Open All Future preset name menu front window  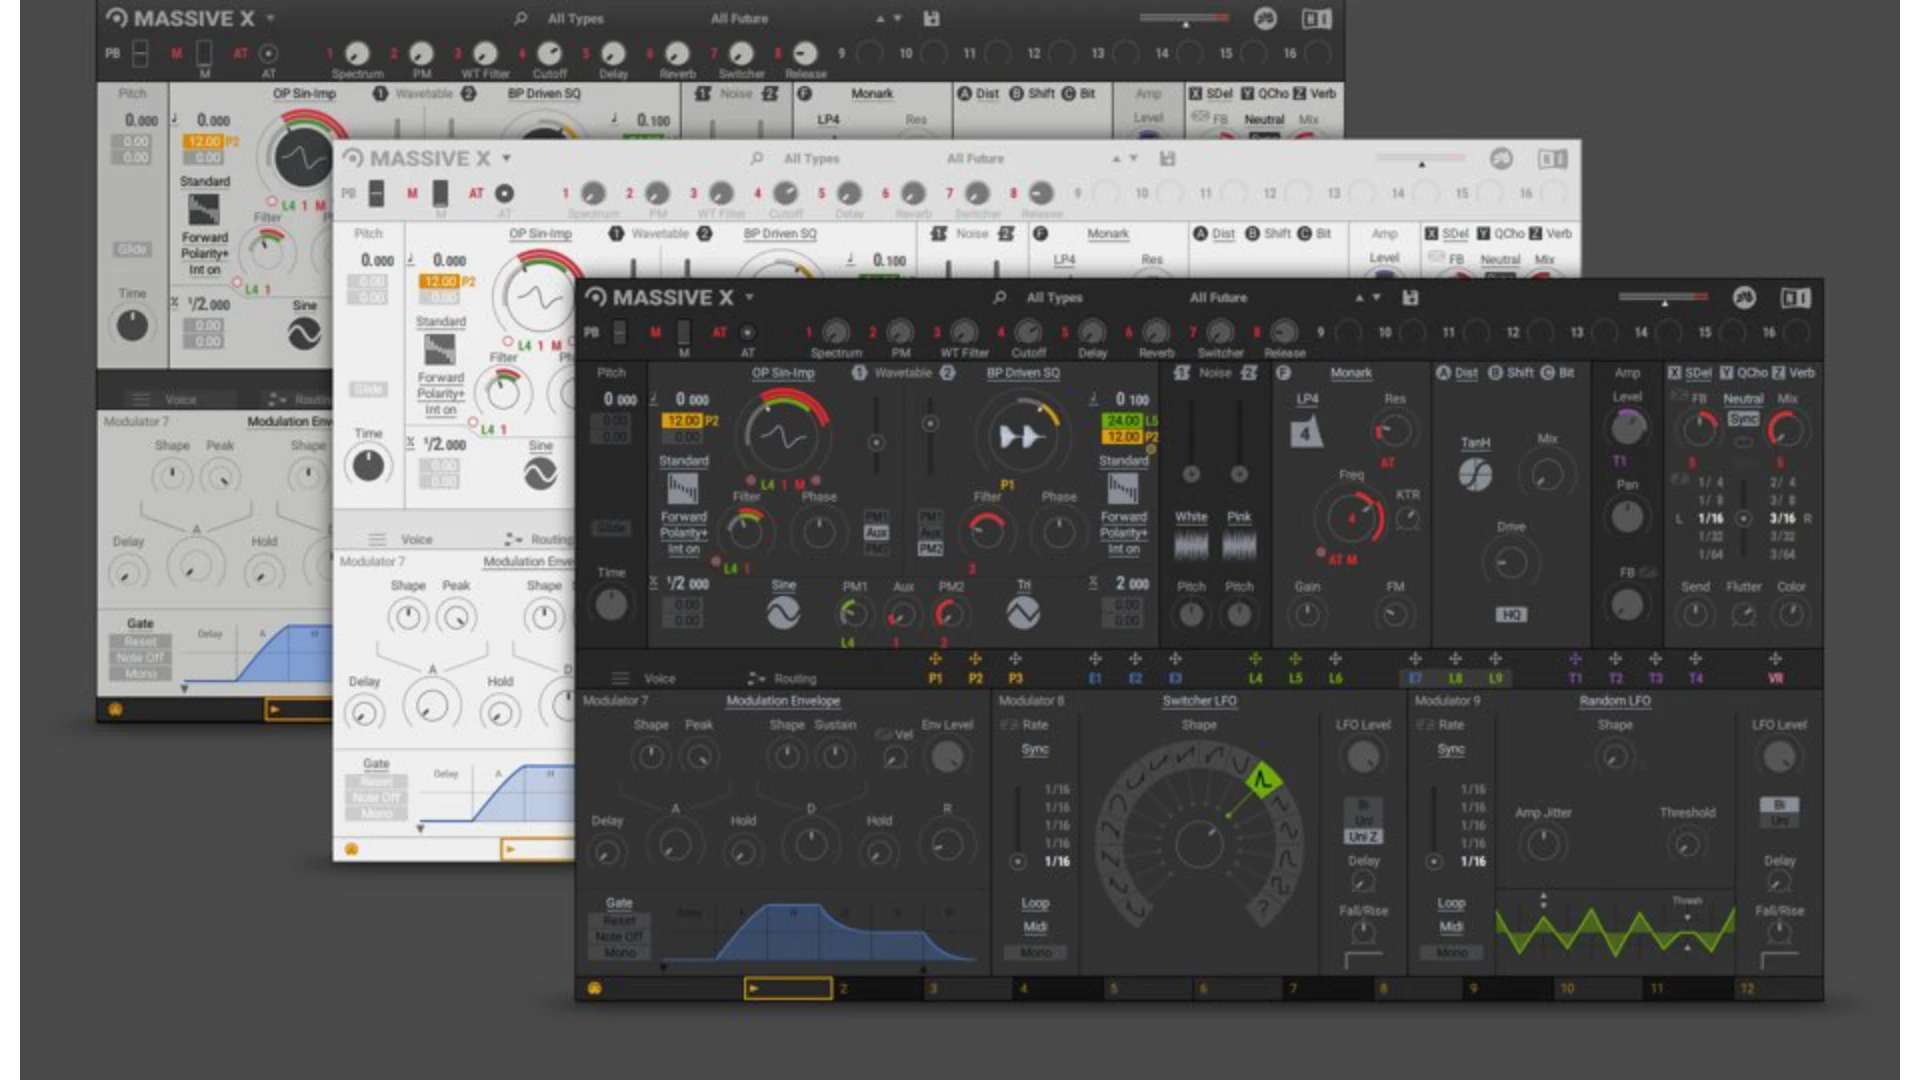pyautogui.click(x=1218, y=297)
